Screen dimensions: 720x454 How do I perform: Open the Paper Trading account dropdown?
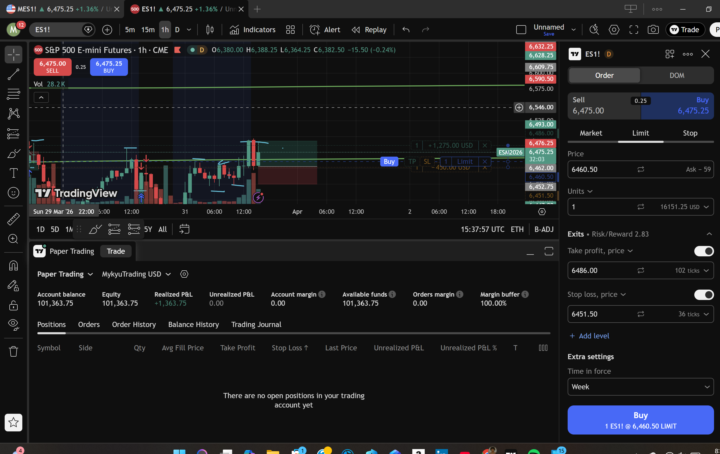65,274
